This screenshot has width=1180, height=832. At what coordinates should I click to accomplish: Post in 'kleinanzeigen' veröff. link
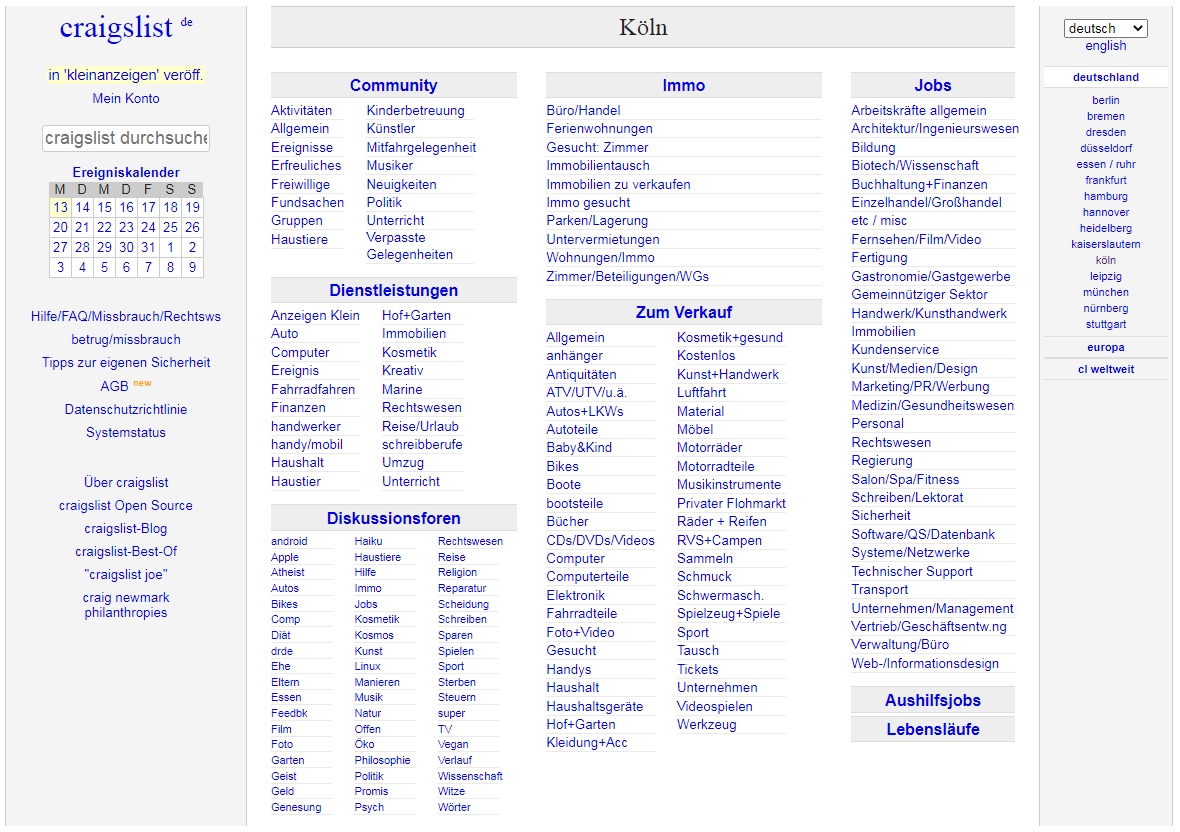point(126,75)
